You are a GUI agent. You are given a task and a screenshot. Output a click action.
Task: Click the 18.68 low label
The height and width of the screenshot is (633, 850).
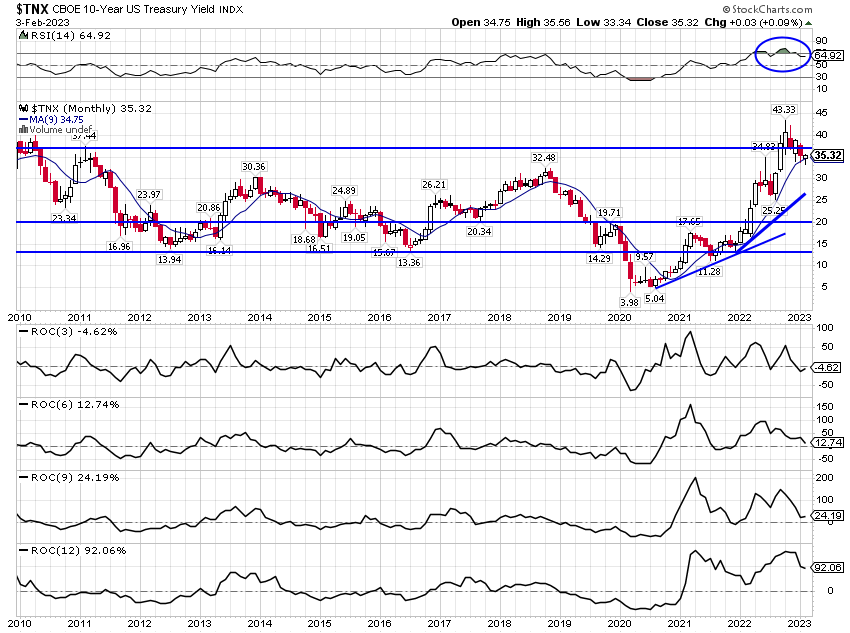tap(304, 240)
